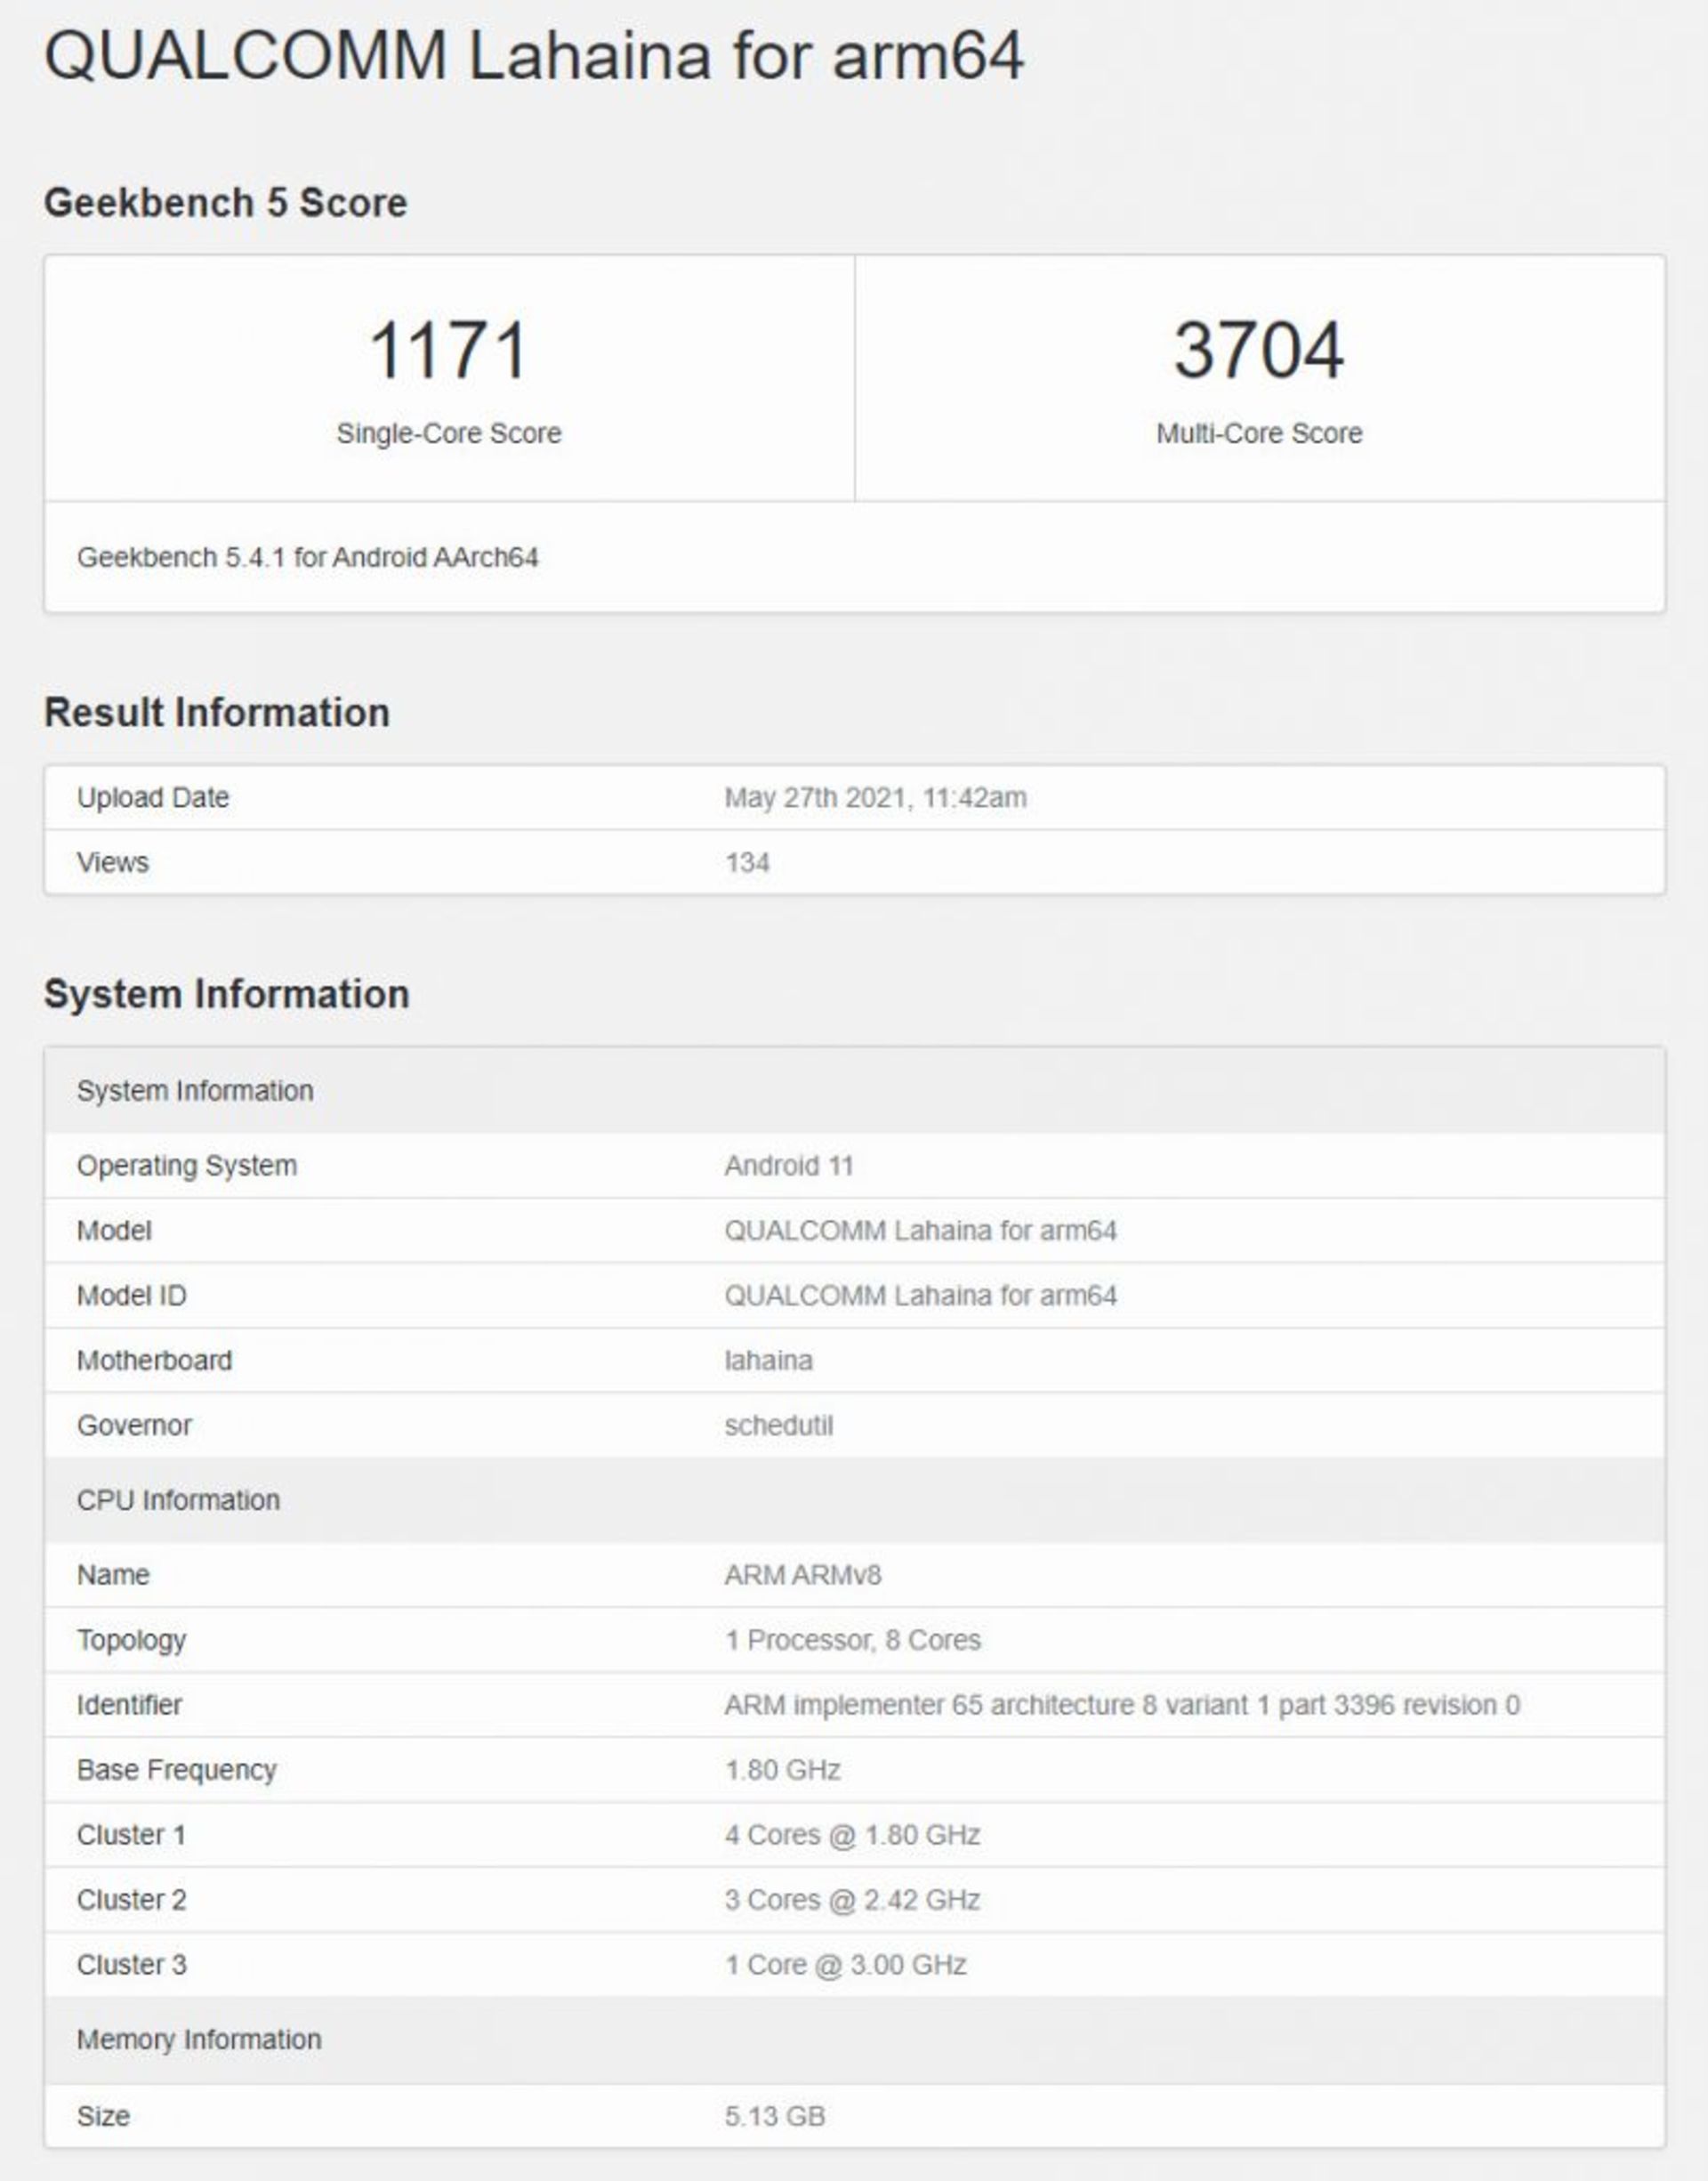Click the Identifier row ARM implementer text
The width and height of the screenshot is (1708, 2181).
[1121, 1705]
